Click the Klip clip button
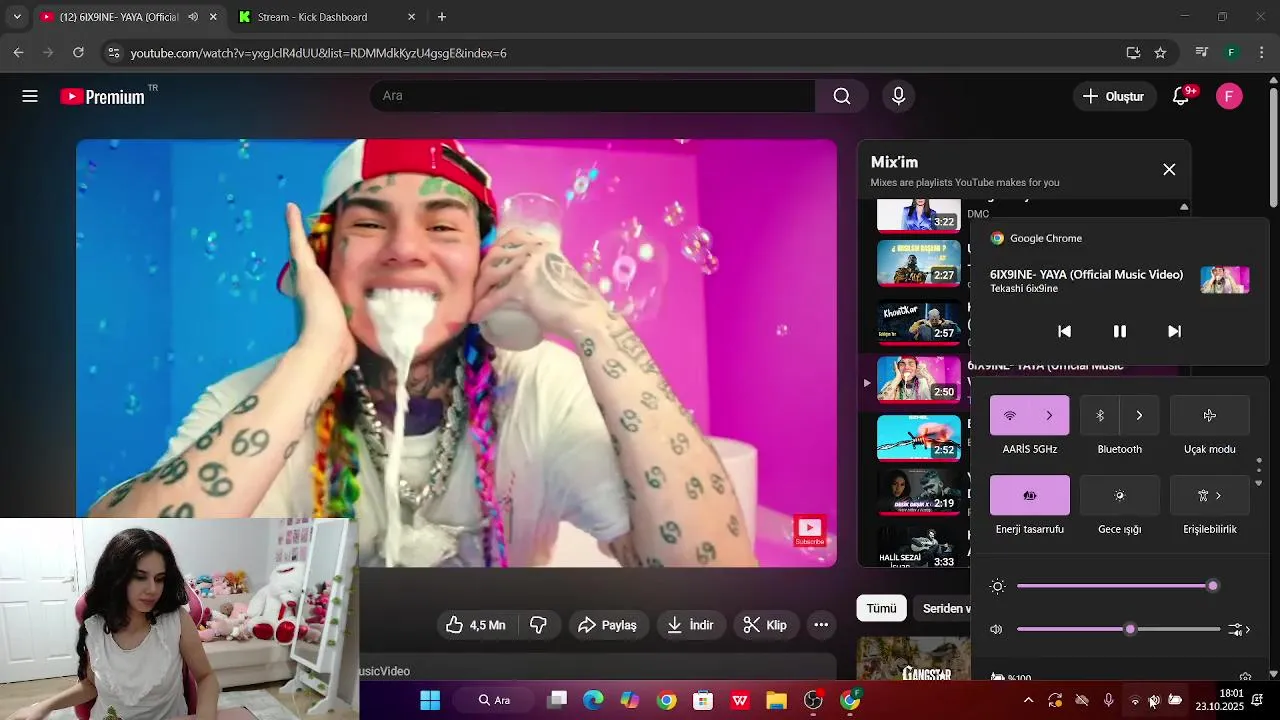Image resolution: width=1280 pixels, height=720 pixels. (765, 625)
